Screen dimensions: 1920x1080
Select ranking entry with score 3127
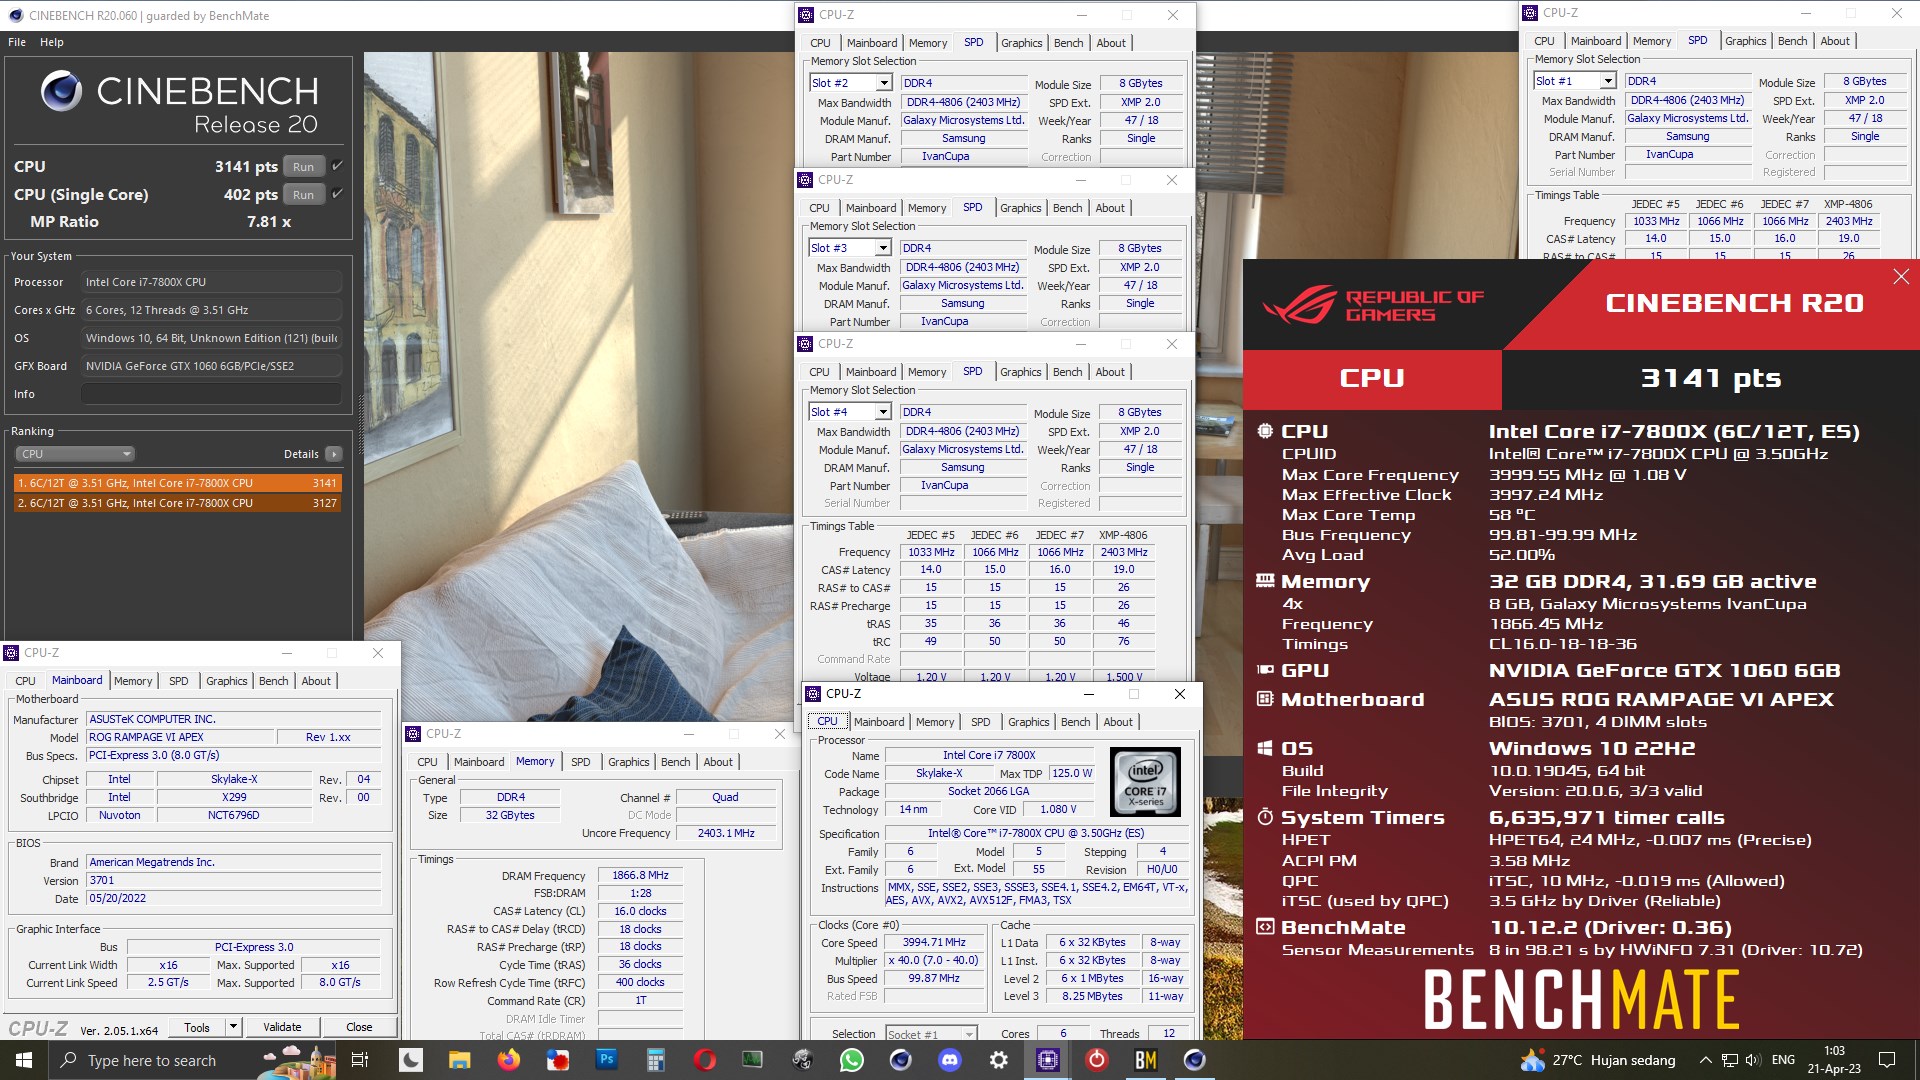coord(178,503)
